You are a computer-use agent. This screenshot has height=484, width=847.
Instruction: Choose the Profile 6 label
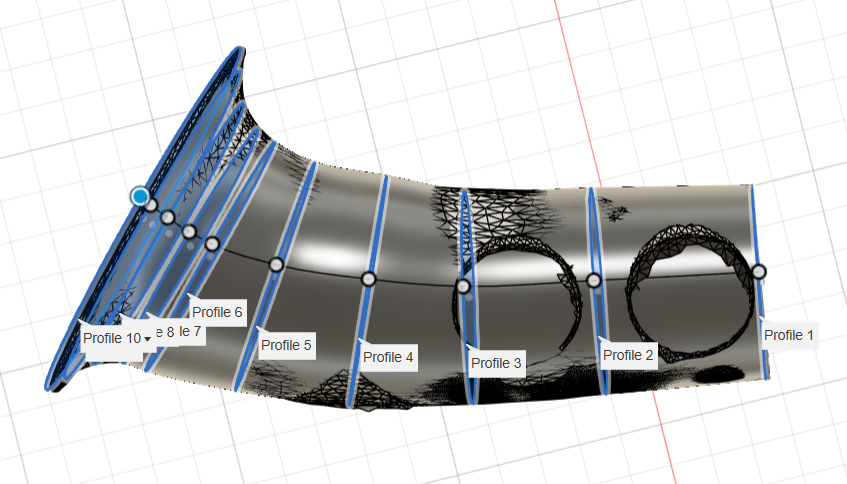[x=217, y=312]
